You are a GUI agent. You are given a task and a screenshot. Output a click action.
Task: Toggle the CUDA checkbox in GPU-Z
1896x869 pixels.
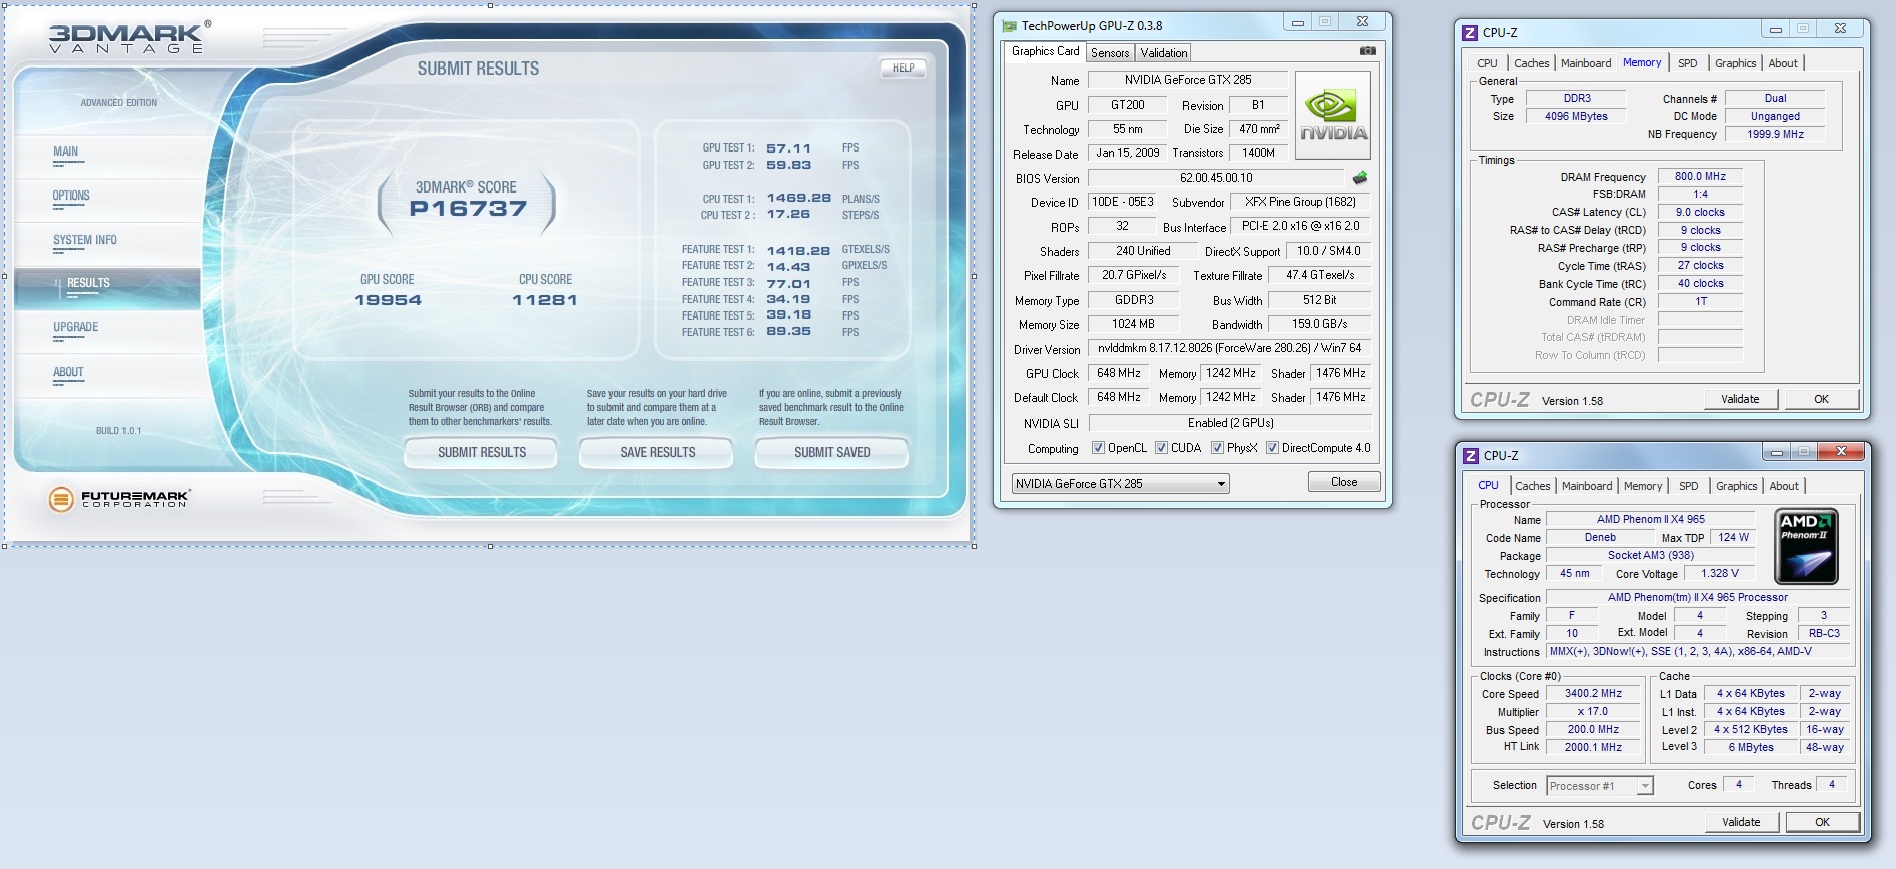pos(1161,448)
